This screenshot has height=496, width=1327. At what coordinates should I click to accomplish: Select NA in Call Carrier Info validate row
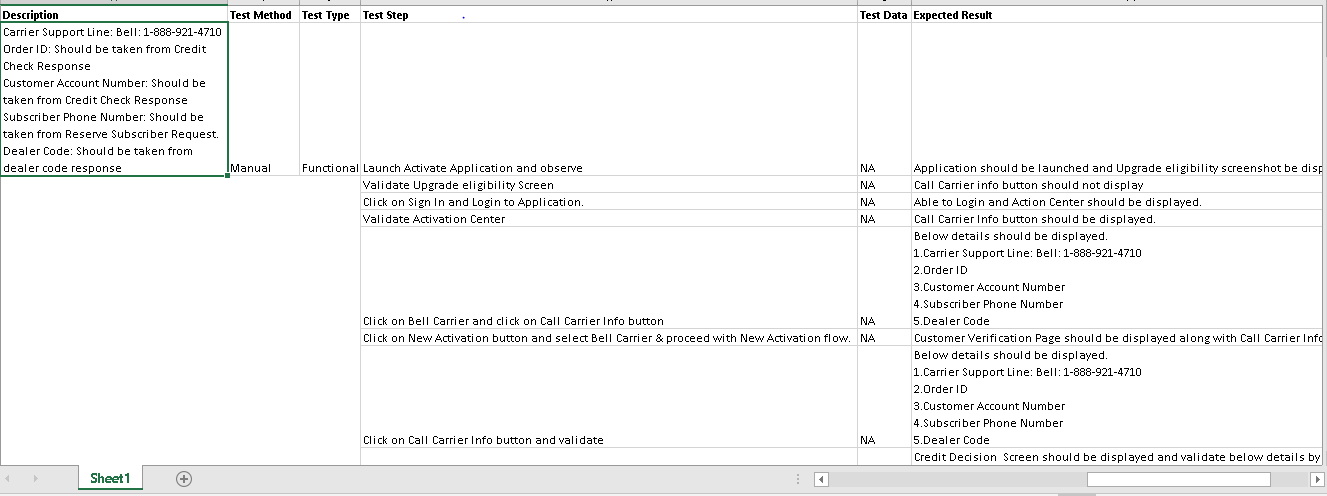pyautogui.click(x=884, y=397)
